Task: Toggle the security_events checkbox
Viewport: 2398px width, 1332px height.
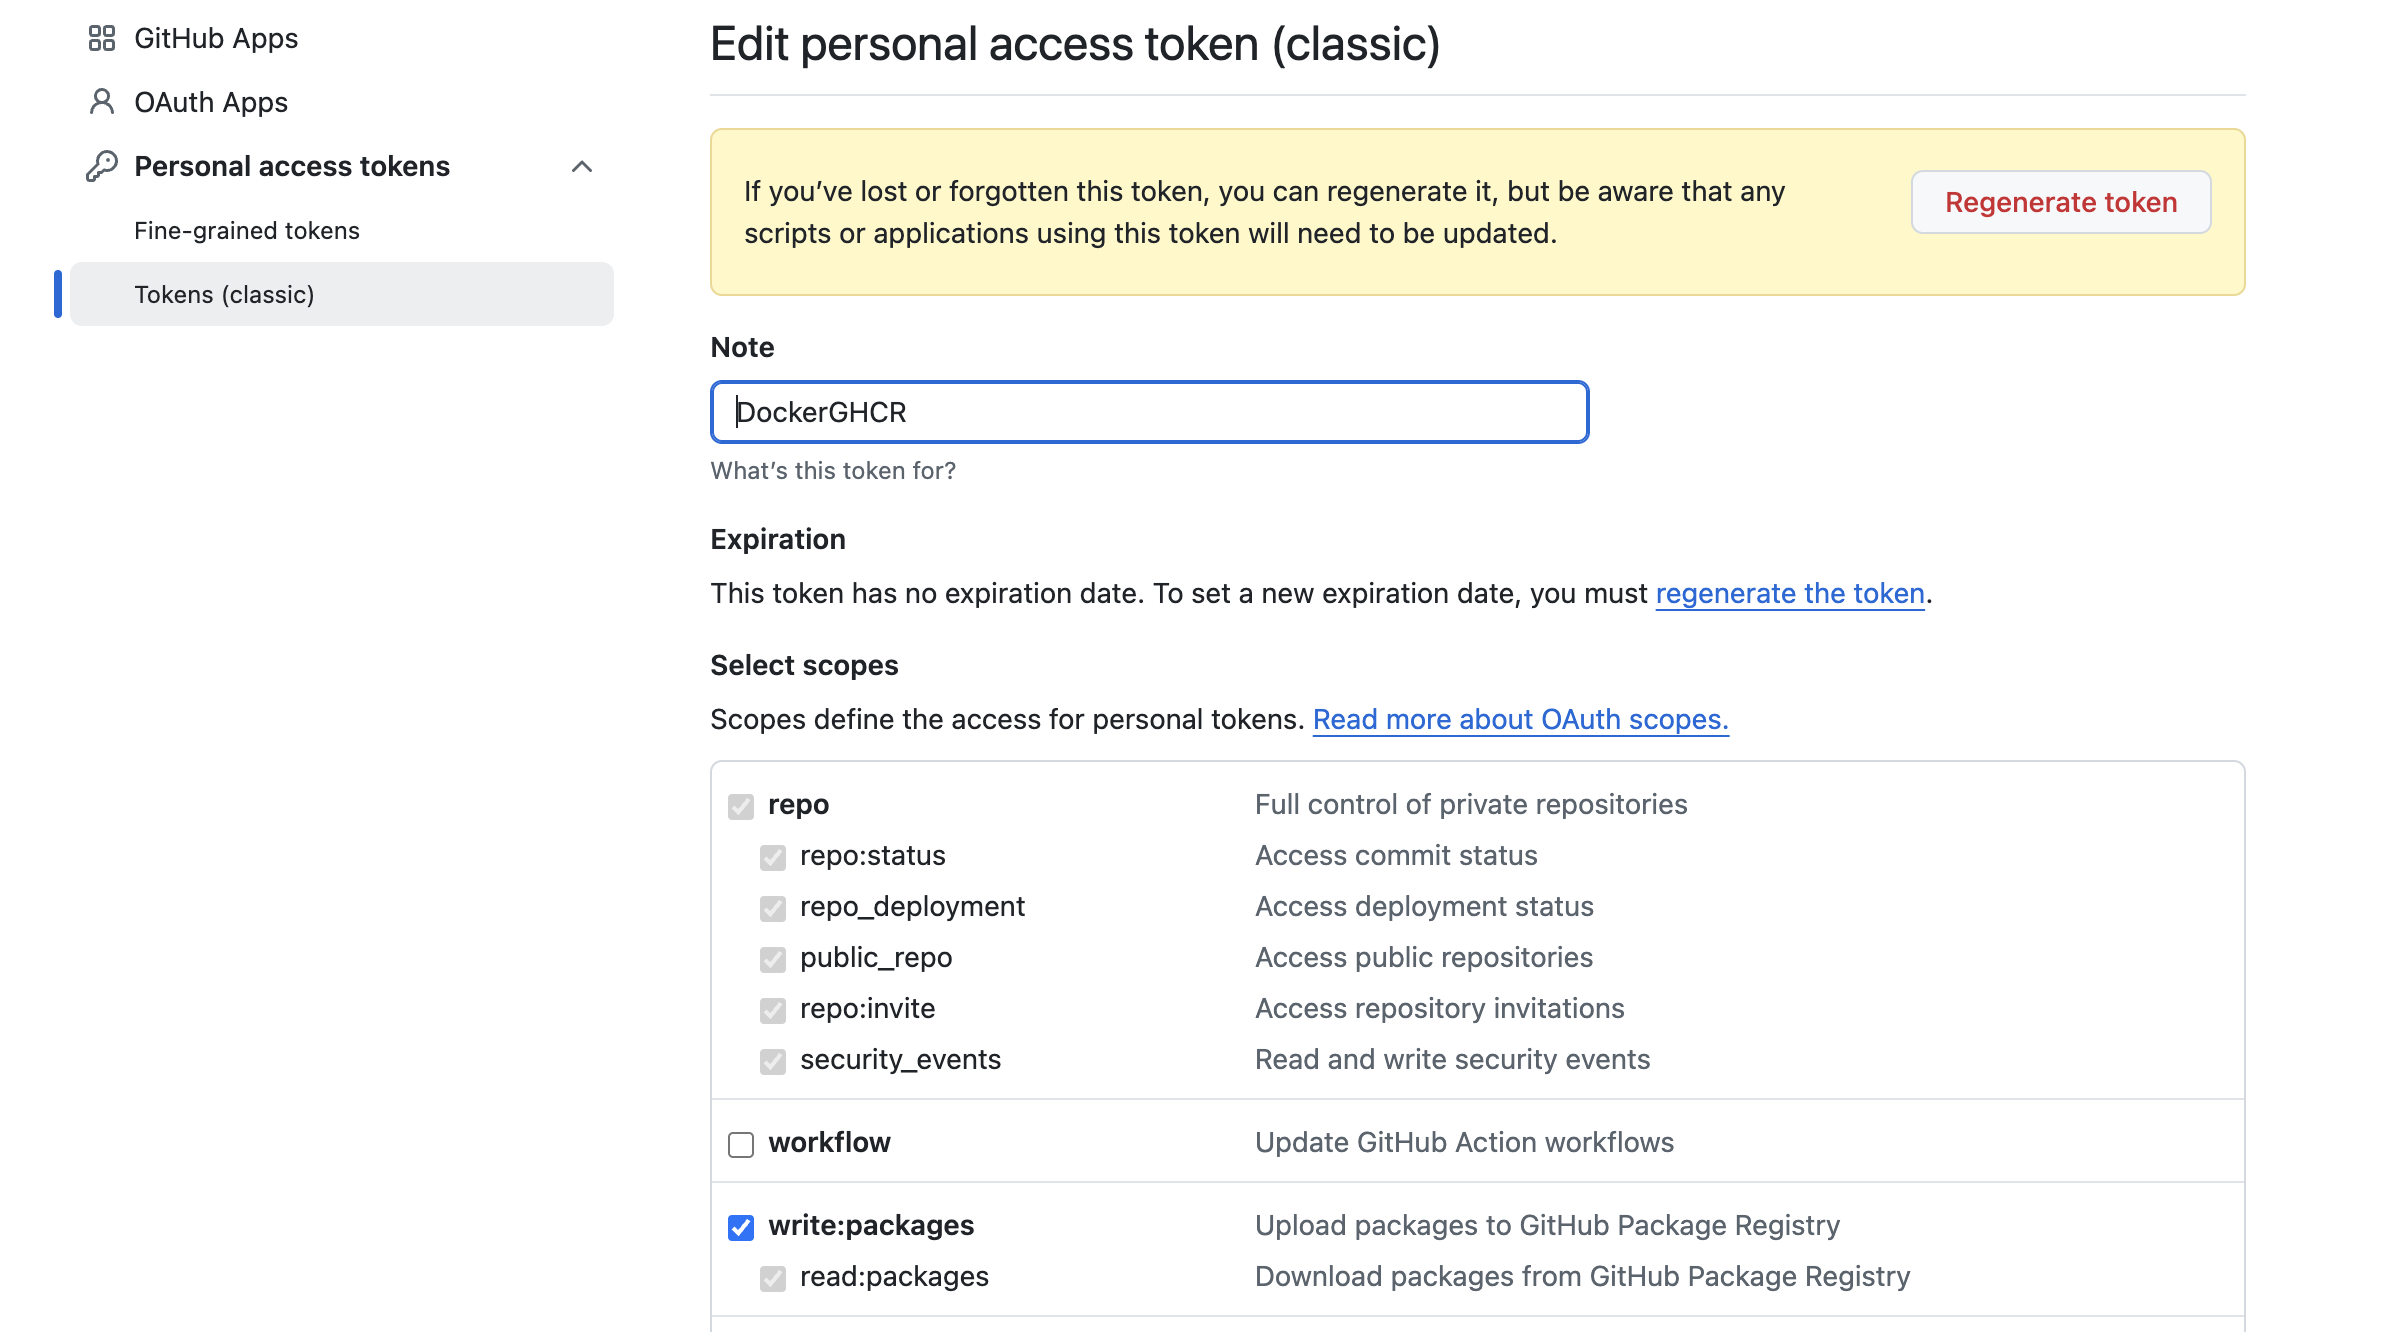Action: (x=773, y=1061)
